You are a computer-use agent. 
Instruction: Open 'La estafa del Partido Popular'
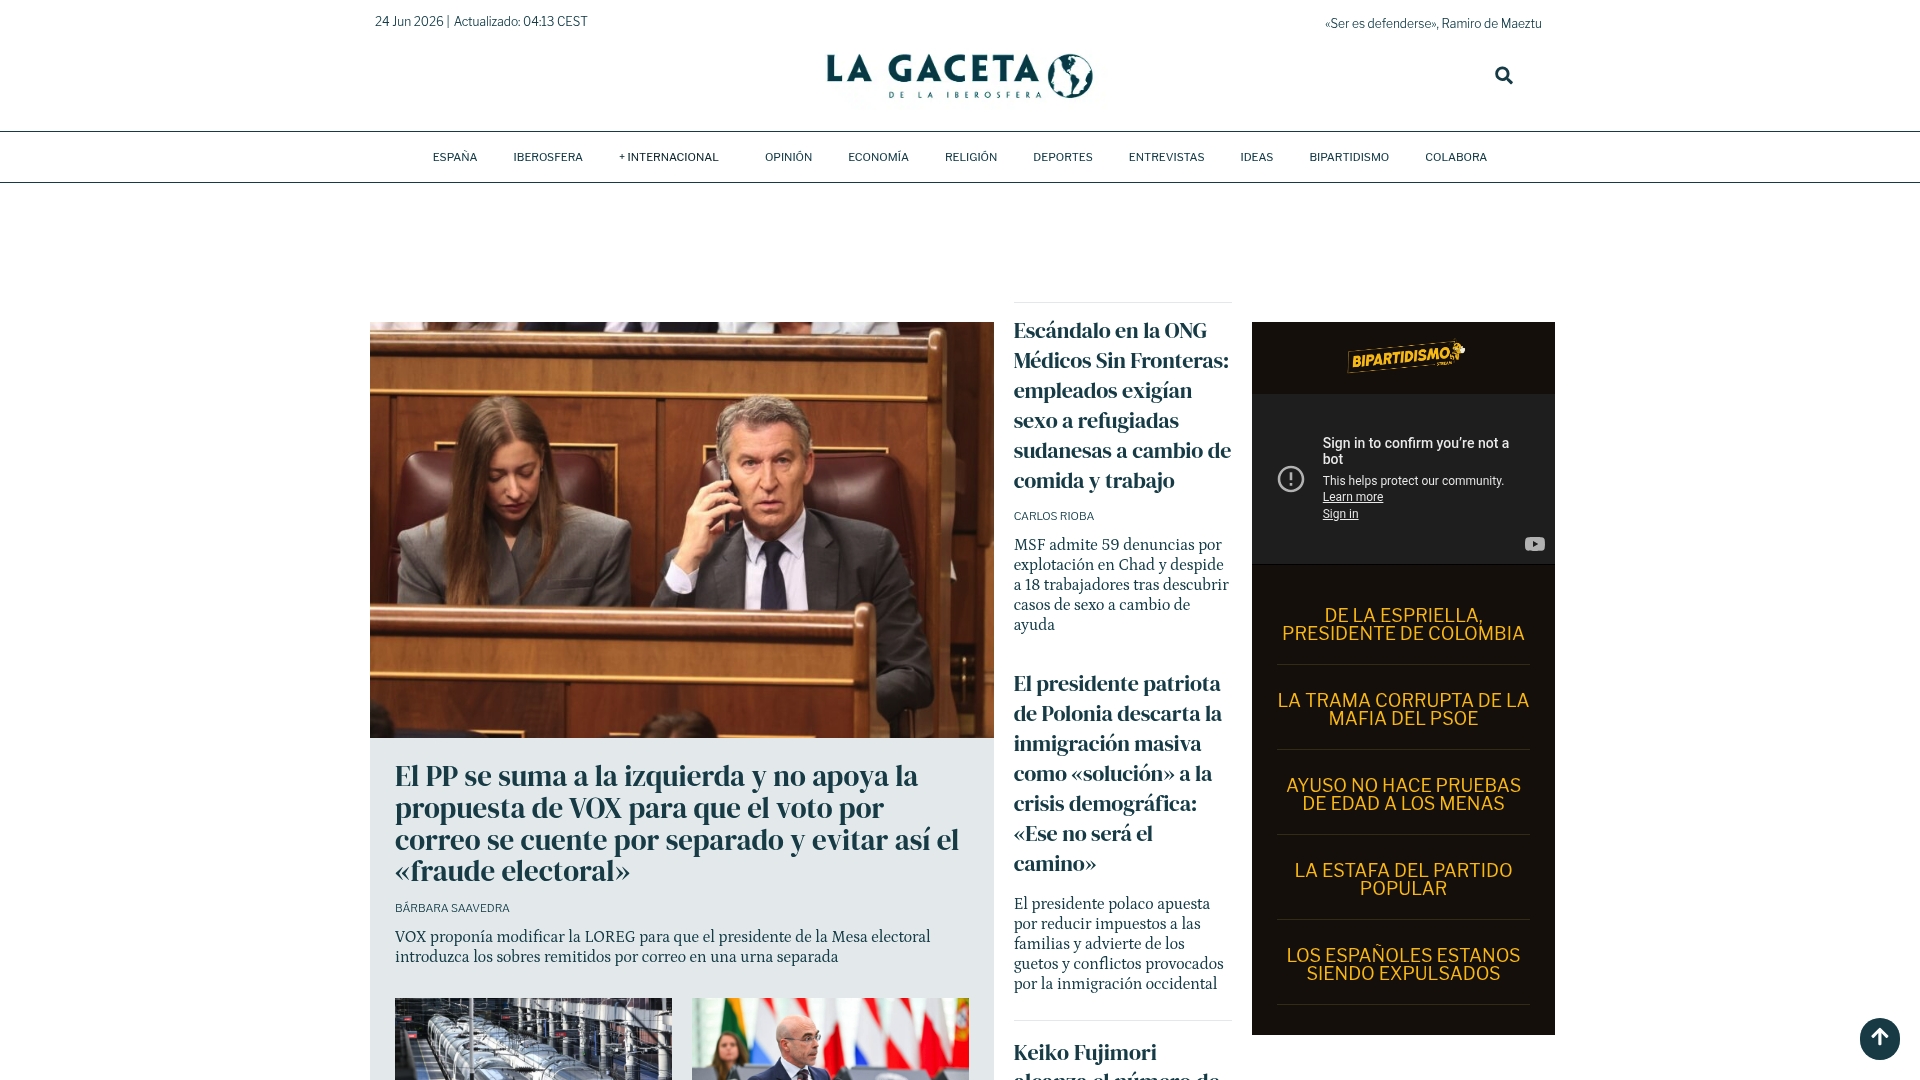(1403, 879)
